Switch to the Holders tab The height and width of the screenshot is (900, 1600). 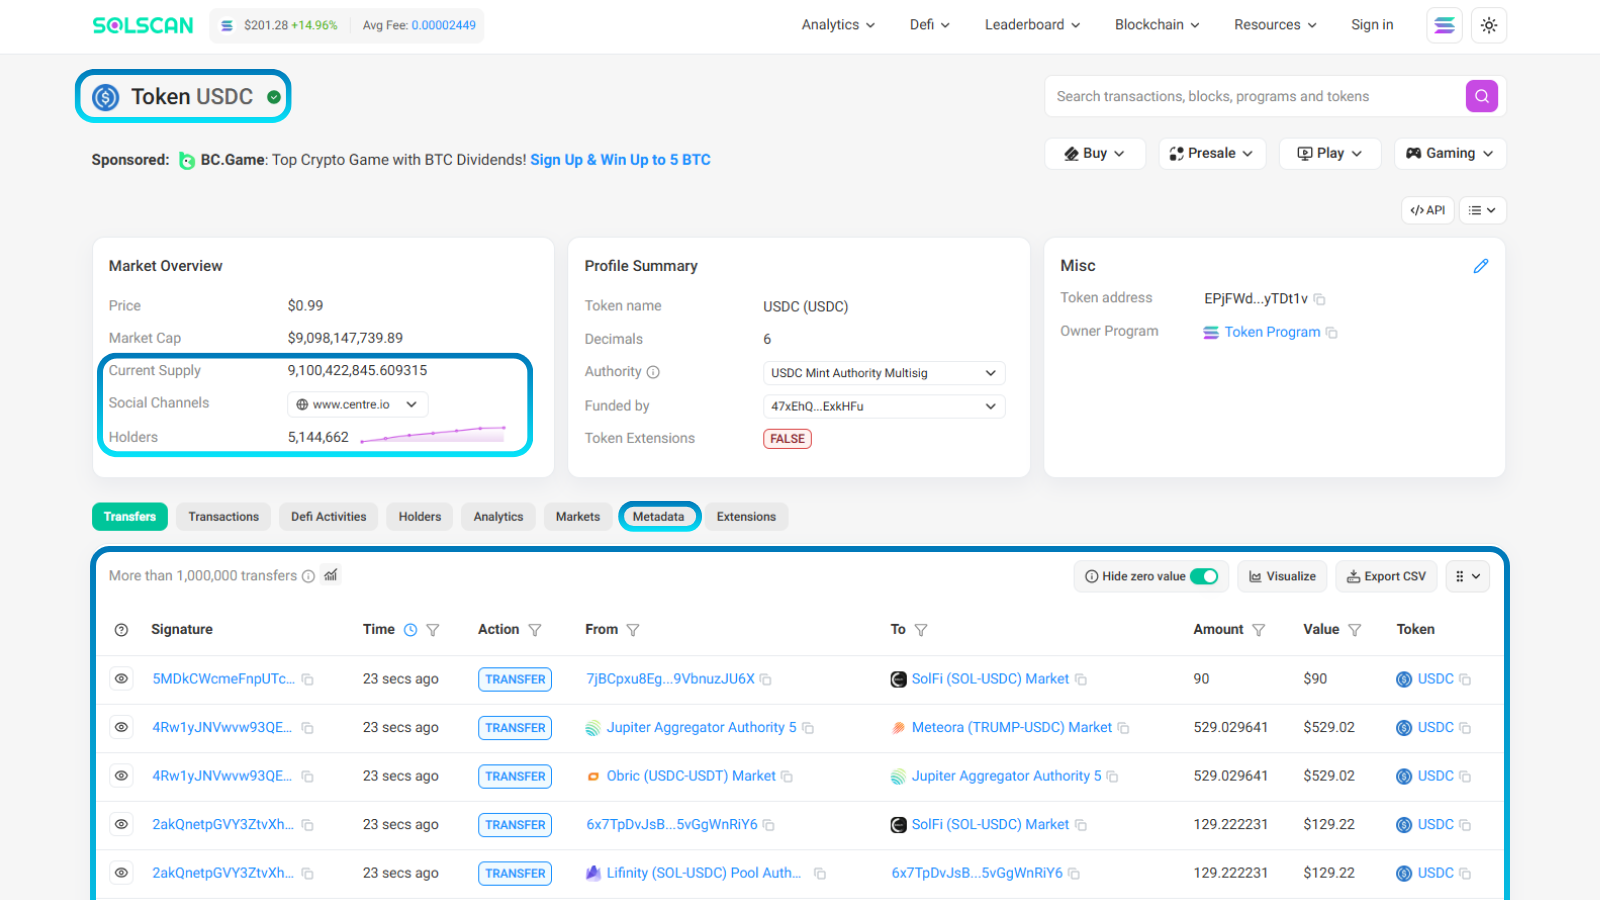(420, 517)
